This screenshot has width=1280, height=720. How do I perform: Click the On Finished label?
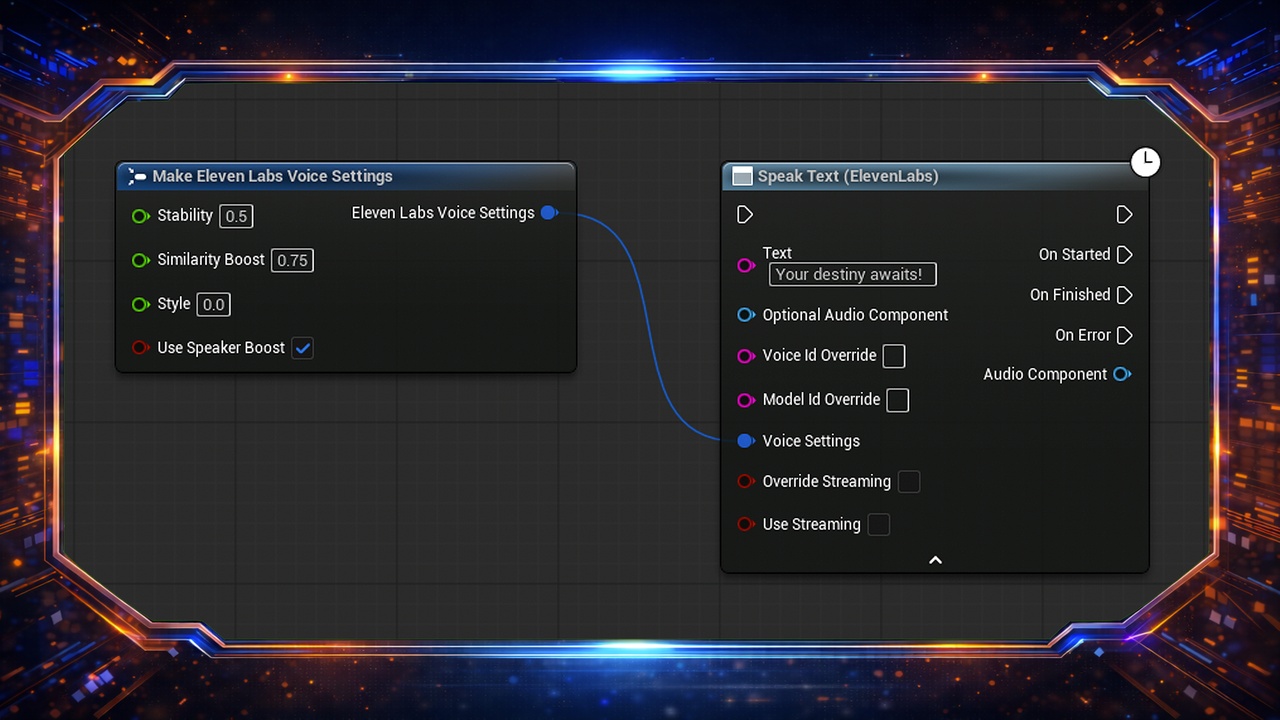(x=1070, y=295)
